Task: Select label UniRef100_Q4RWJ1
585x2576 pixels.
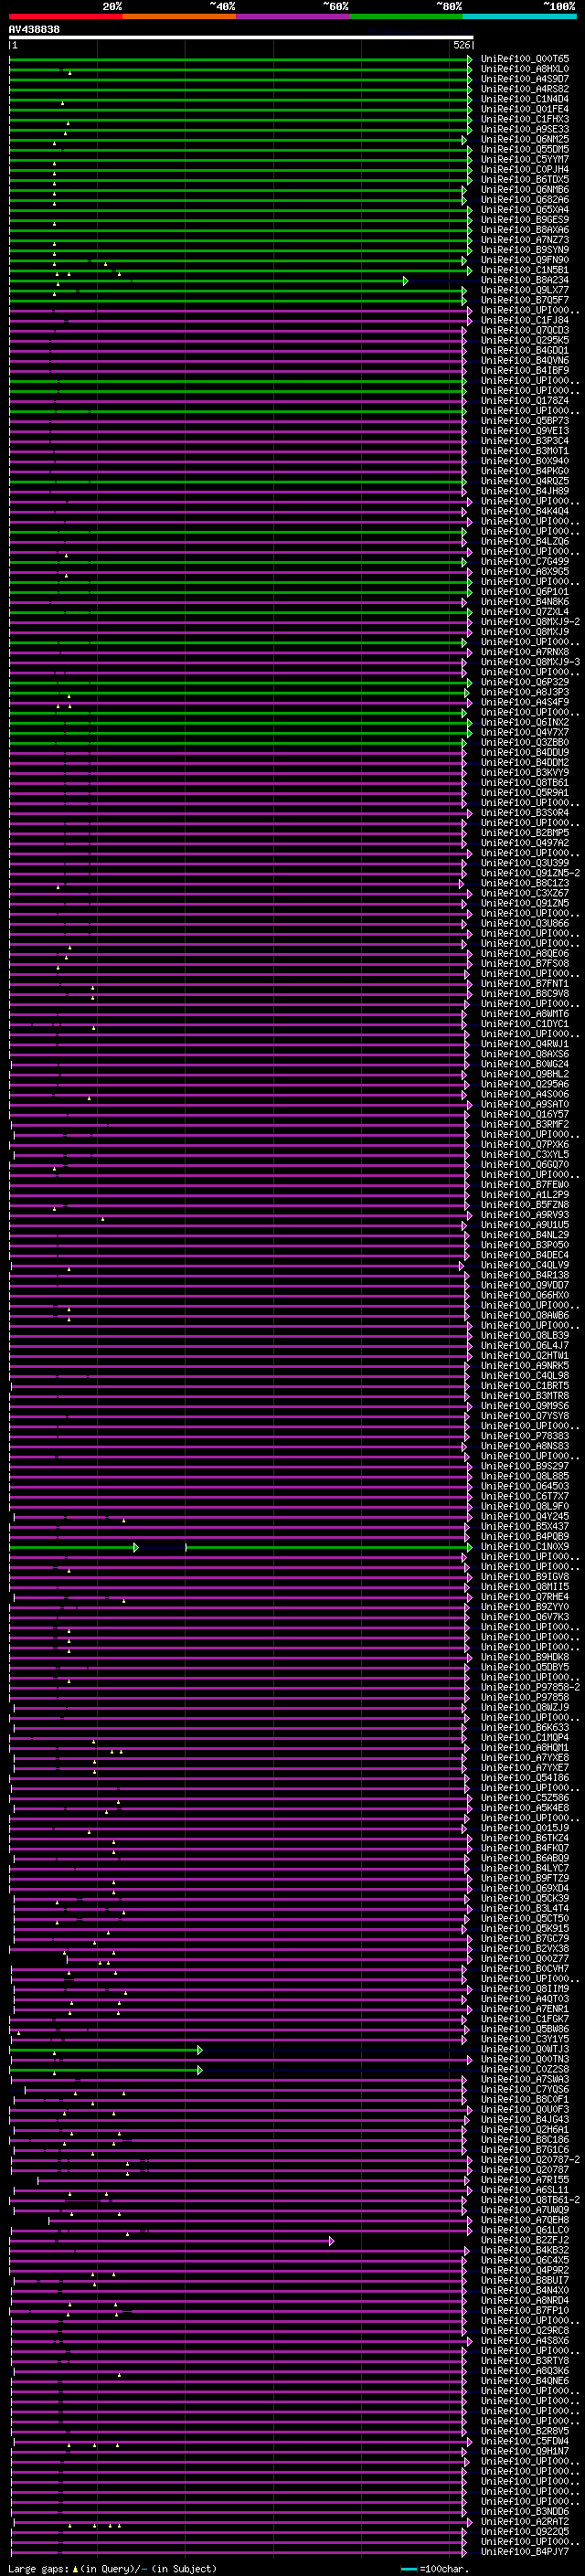Action: point(525,1044)
